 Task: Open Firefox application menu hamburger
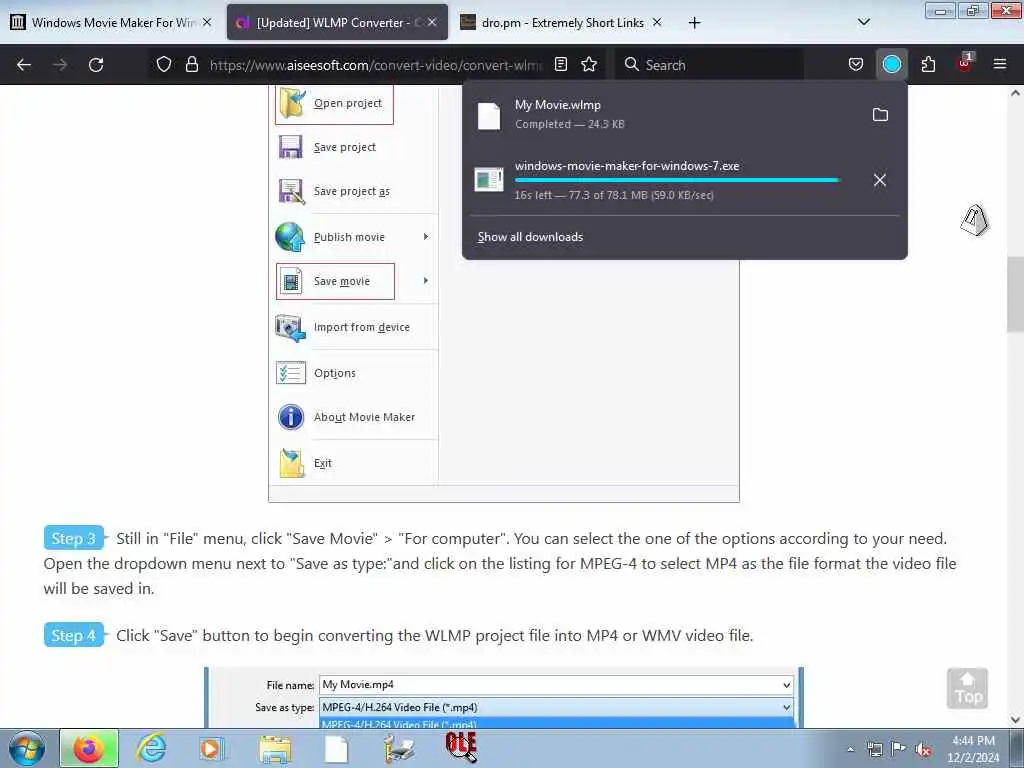pos(1000,64)
